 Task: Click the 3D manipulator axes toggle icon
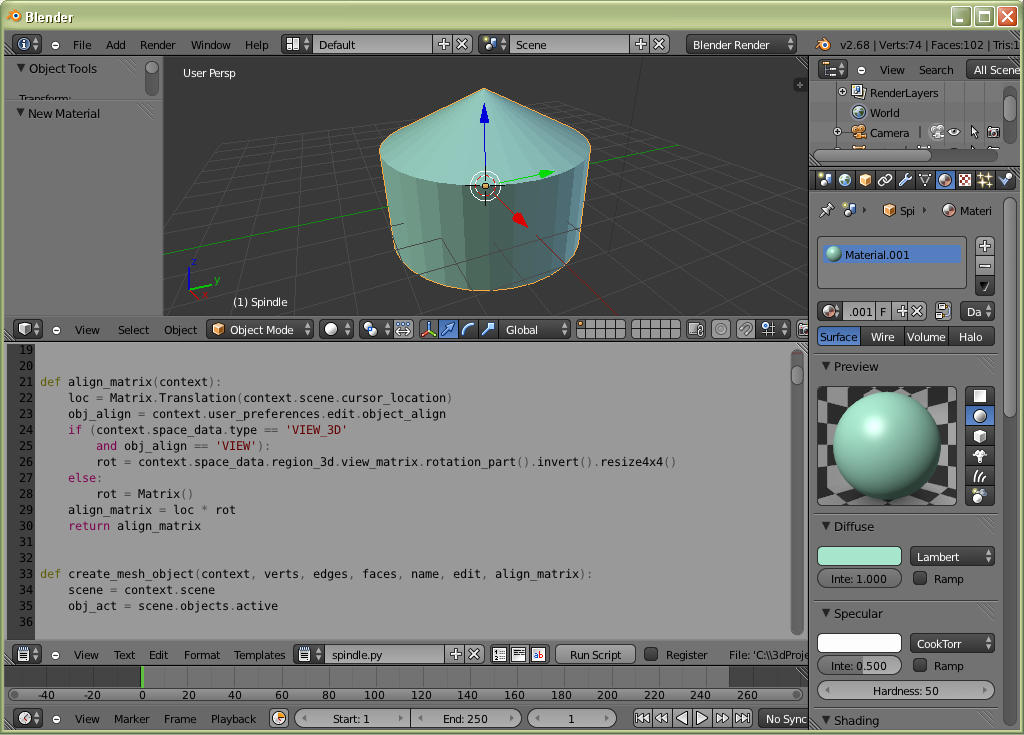click(x=428, y=329)
